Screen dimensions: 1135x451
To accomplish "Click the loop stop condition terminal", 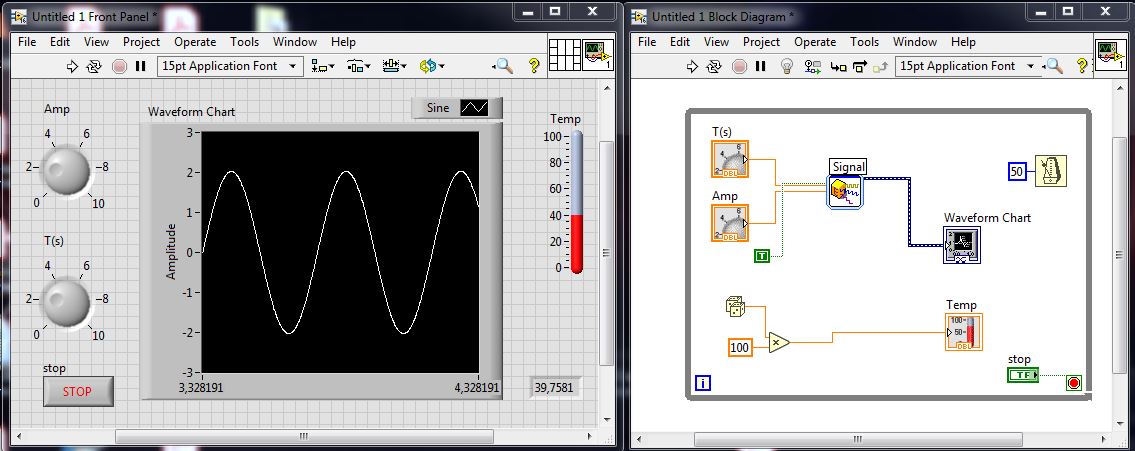I will [1073, 382].
